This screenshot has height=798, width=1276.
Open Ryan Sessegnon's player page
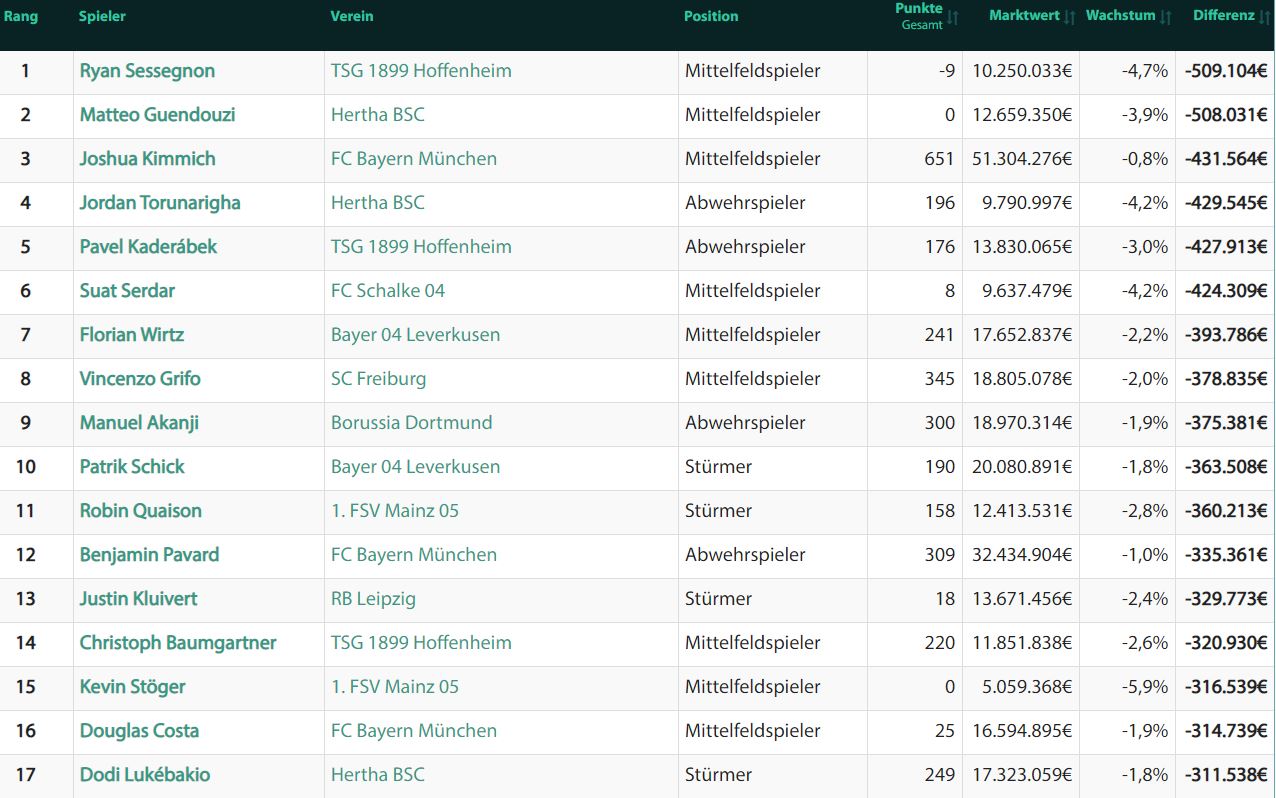(x=147, y=71)
